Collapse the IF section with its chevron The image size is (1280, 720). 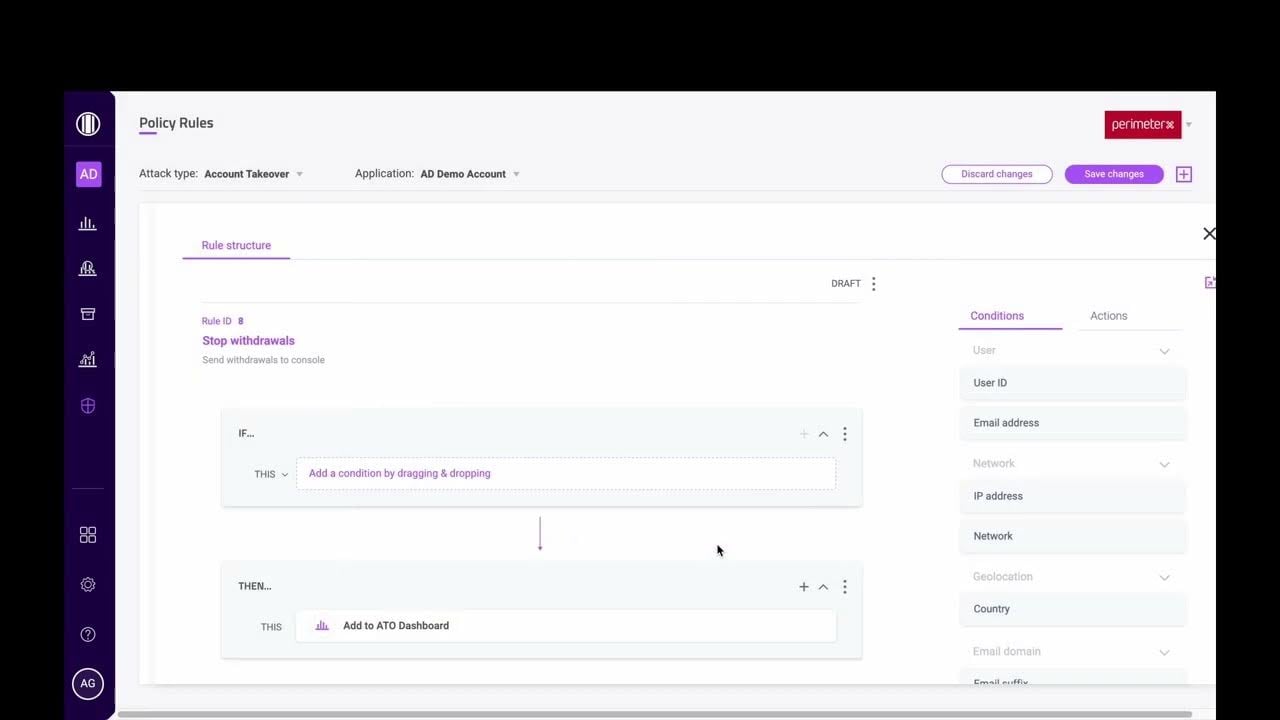tap(823, 433)
